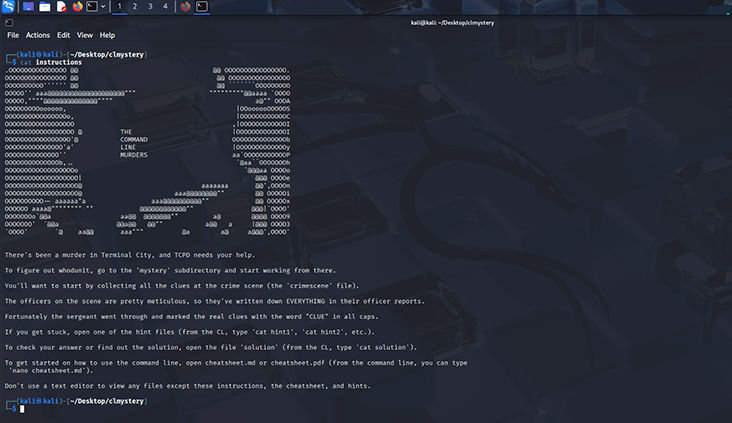Open the File menu
The height and width of the screenshot is (423, 732).
click(x=13, y=35)
